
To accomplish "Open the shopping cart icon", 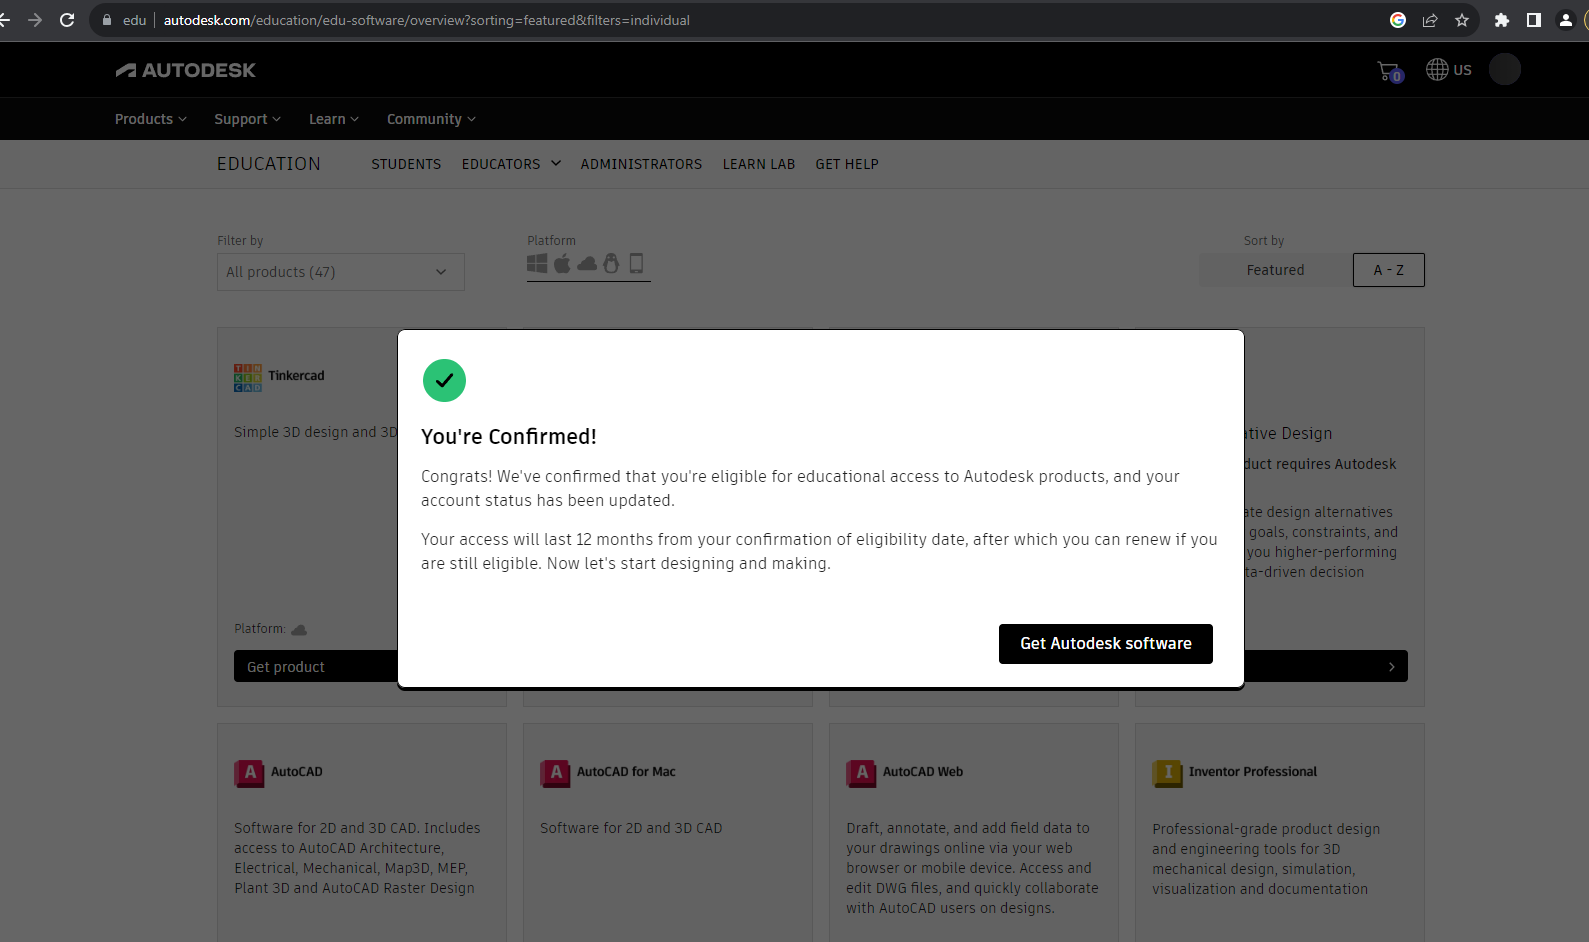I will [1389, 71].
